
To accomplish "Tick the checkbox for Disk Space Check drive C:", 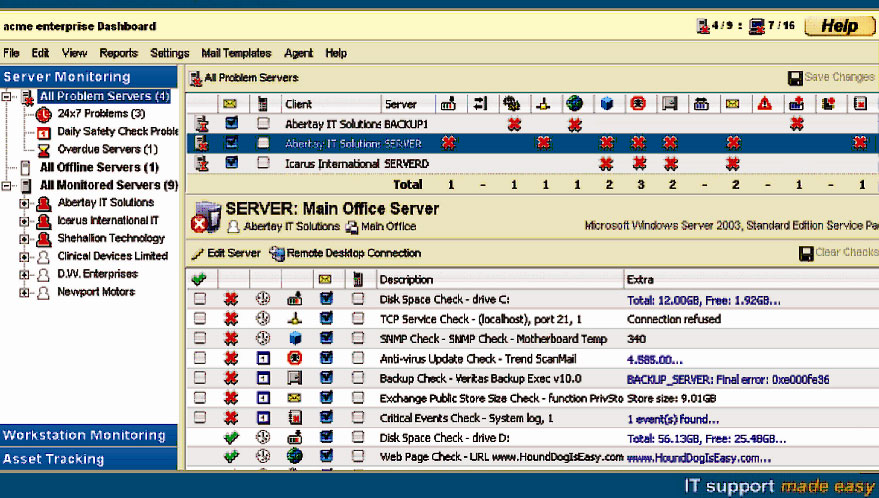I will [x=200, y=299].
